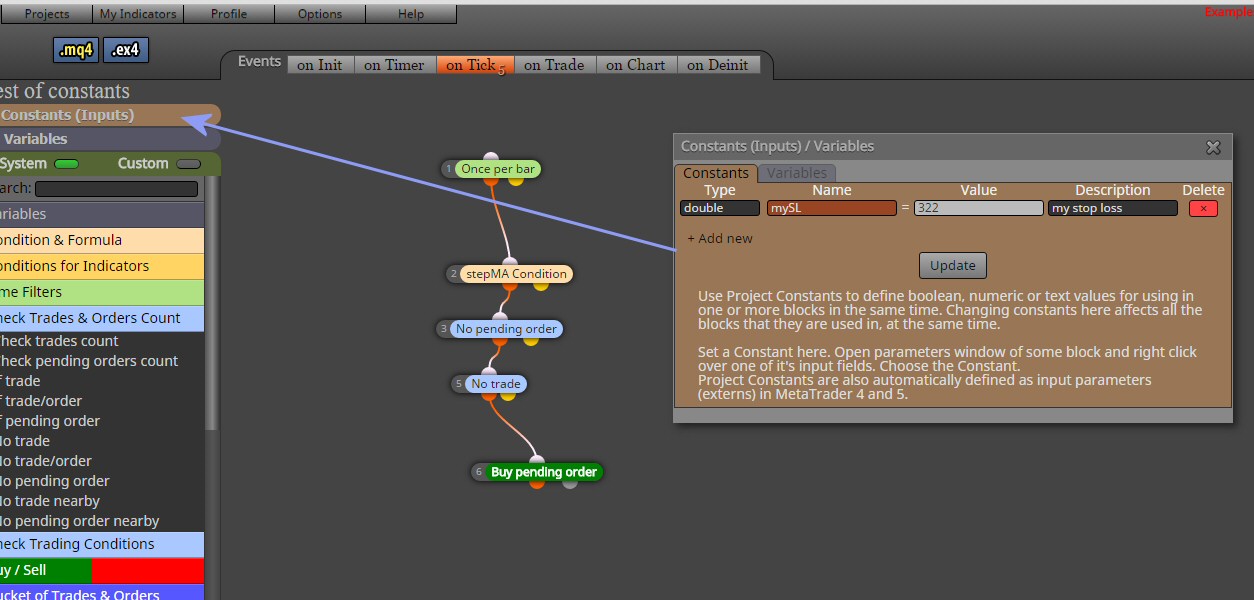Export project as .mq4 file

click(76, 50)
